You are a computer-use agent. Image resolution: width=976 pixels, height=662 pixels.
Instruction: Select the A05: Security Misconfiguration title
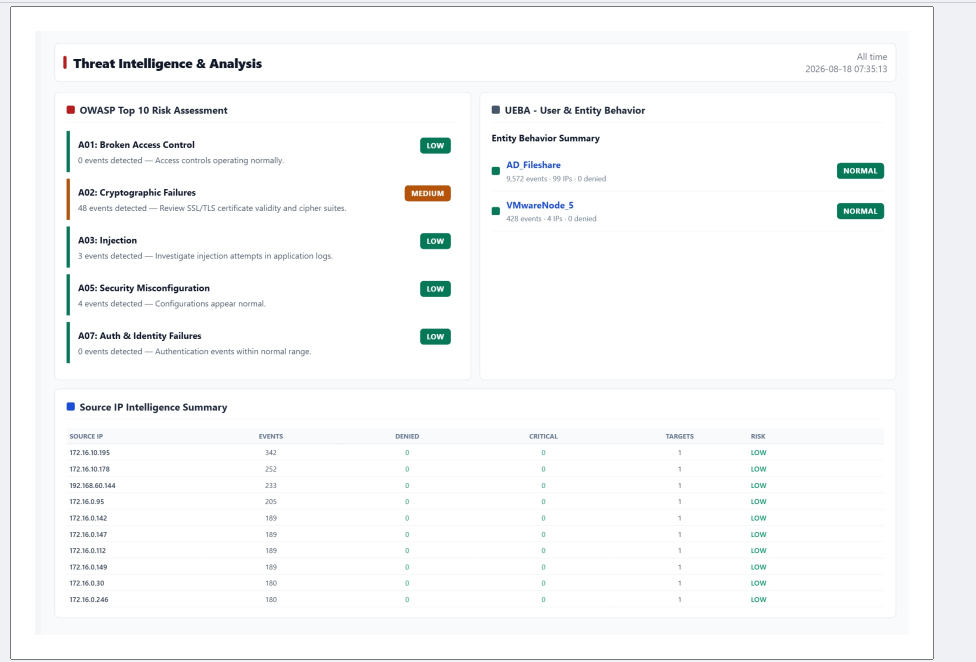pyautogui.click(x=144, y=288)
